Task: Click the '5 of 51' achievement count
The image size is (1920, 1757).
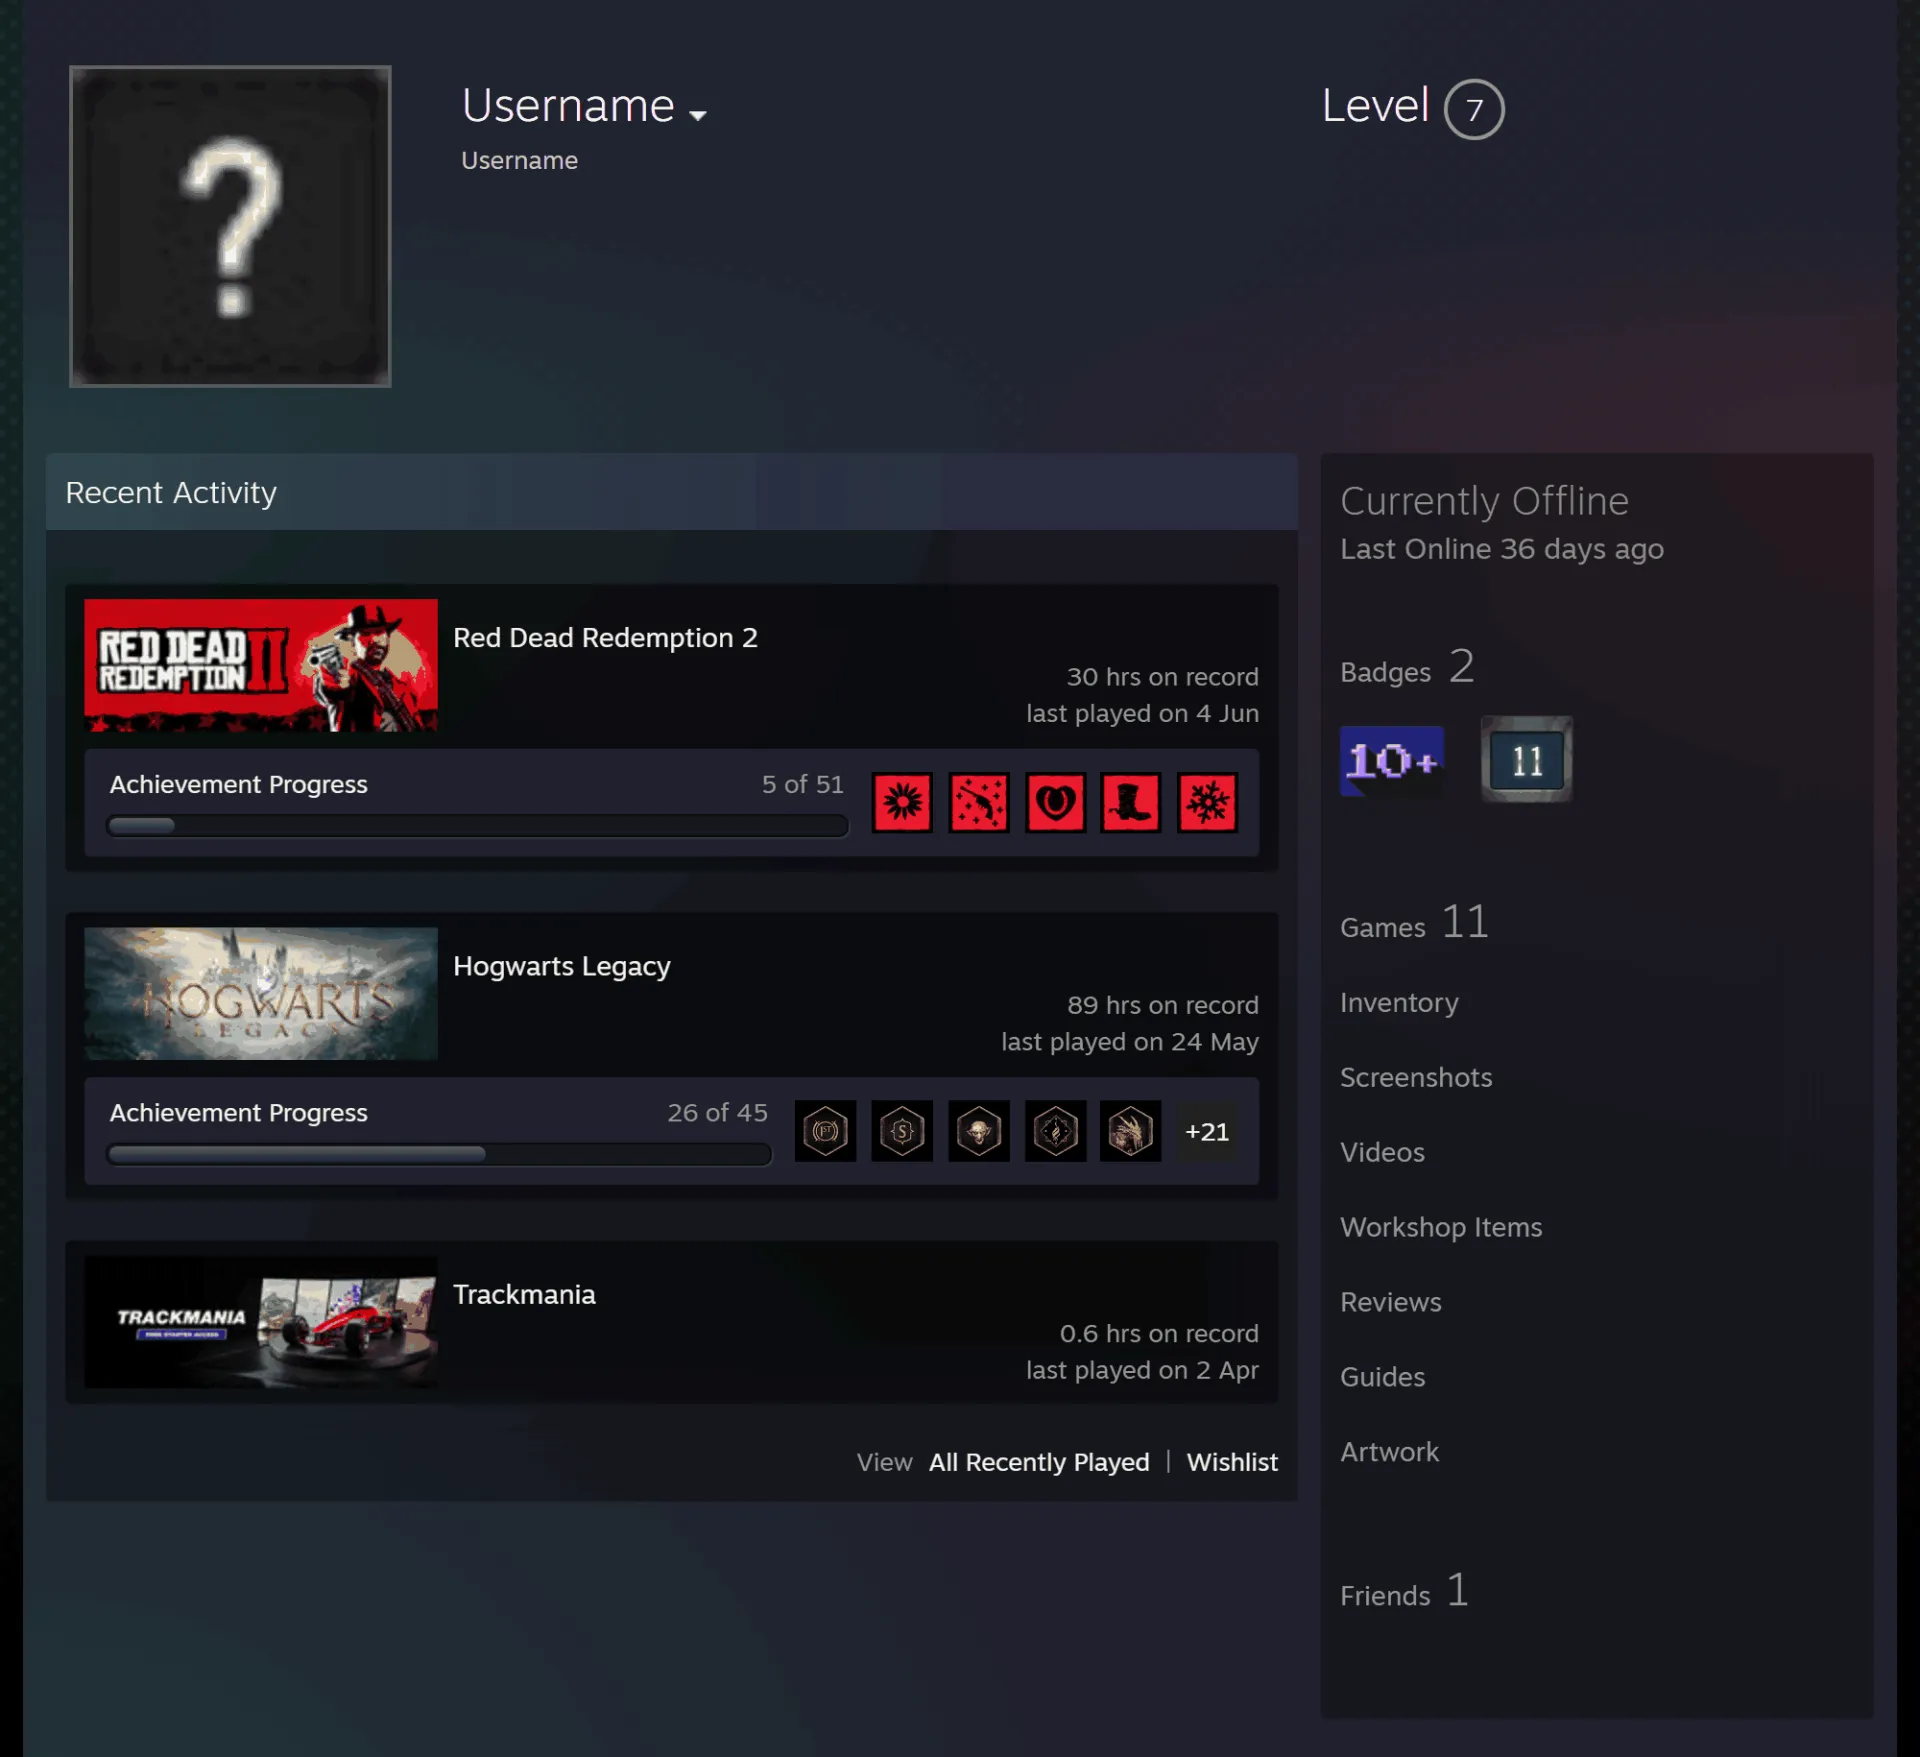Action: (802, 784)
